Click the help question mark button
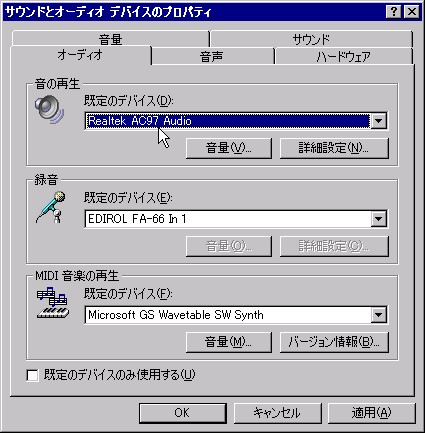 [x=394, y=12]
